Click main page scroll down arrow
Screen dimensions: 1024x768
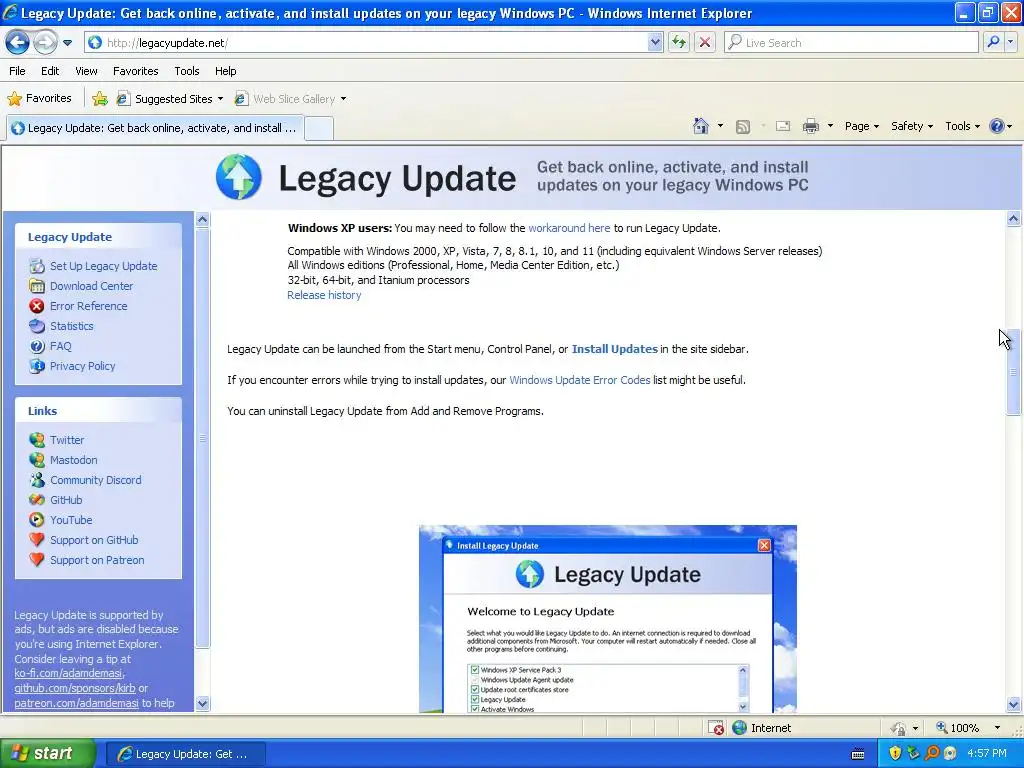click(1014, 704)
